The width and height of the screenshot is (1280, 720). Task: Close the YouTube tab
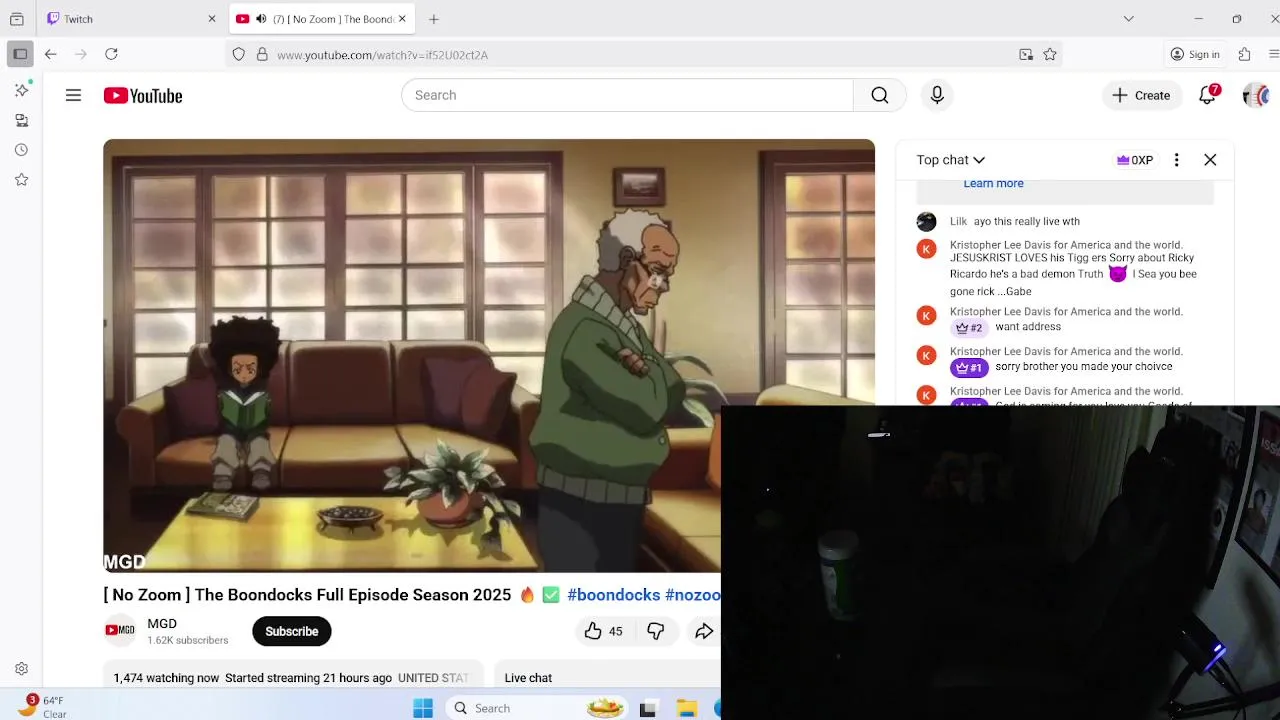(402, 19)
